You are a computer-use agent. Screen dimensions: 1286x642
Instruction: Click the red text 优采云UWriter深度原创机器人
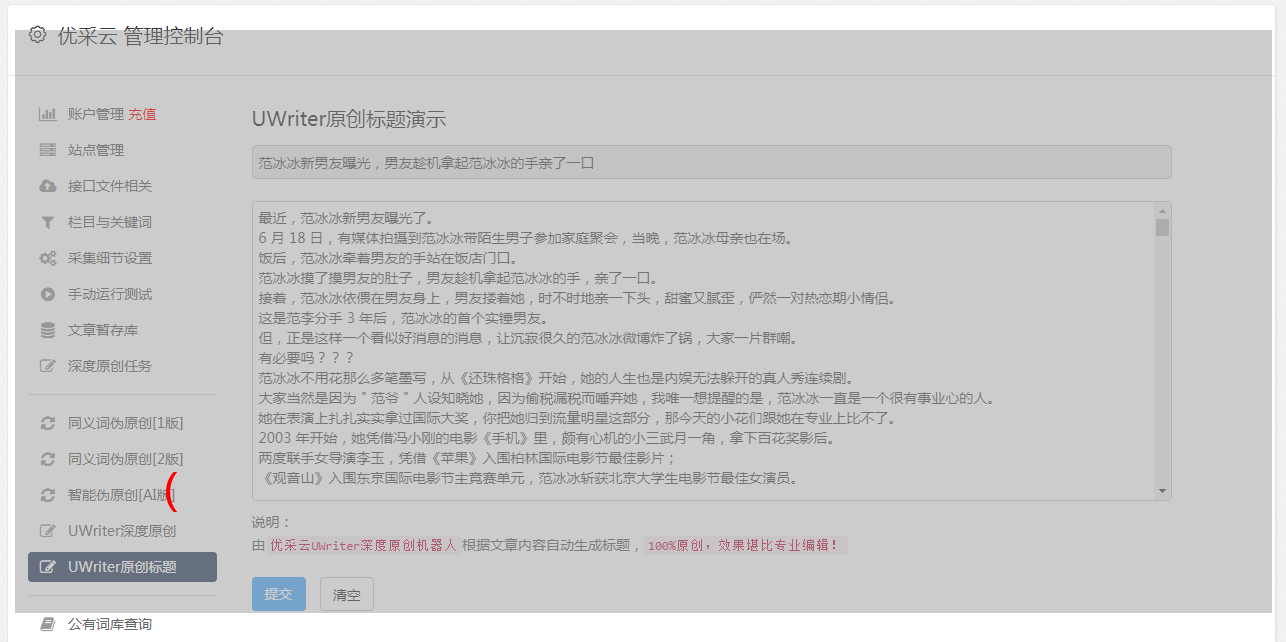[364, 546]
